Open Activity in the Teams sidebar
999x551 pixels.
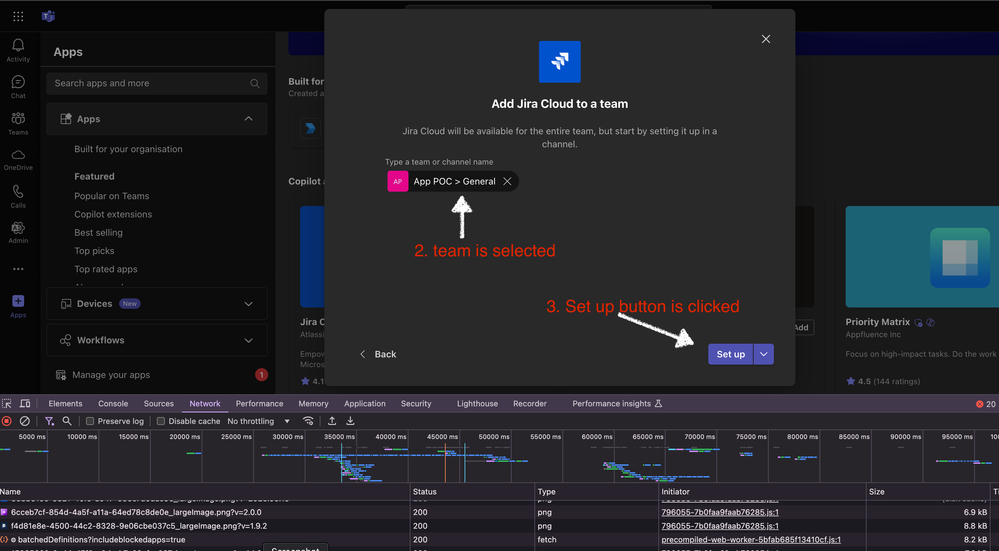pos(18,50)
